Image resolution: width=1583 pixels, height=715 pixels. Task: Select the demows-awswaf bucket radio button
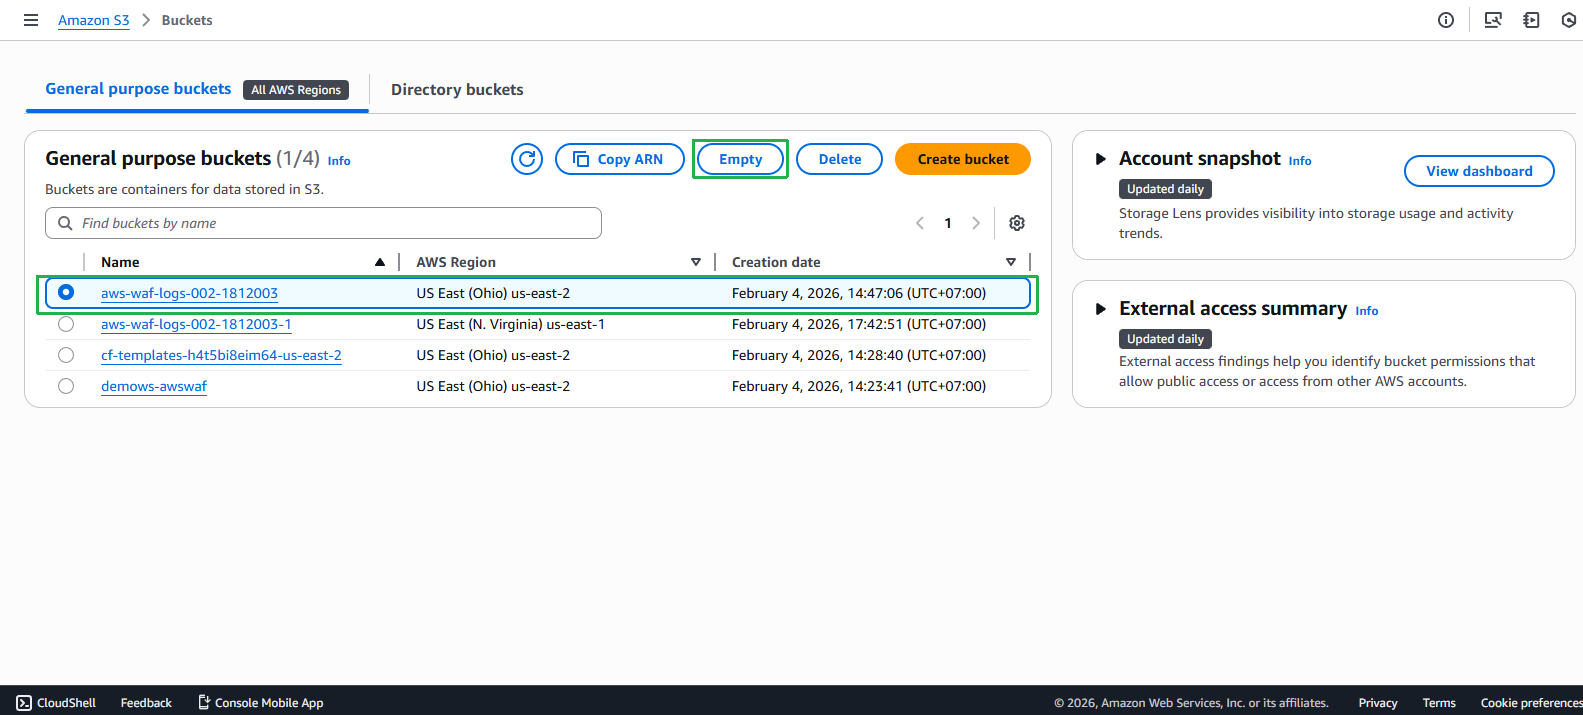click(x=66, y=386)
